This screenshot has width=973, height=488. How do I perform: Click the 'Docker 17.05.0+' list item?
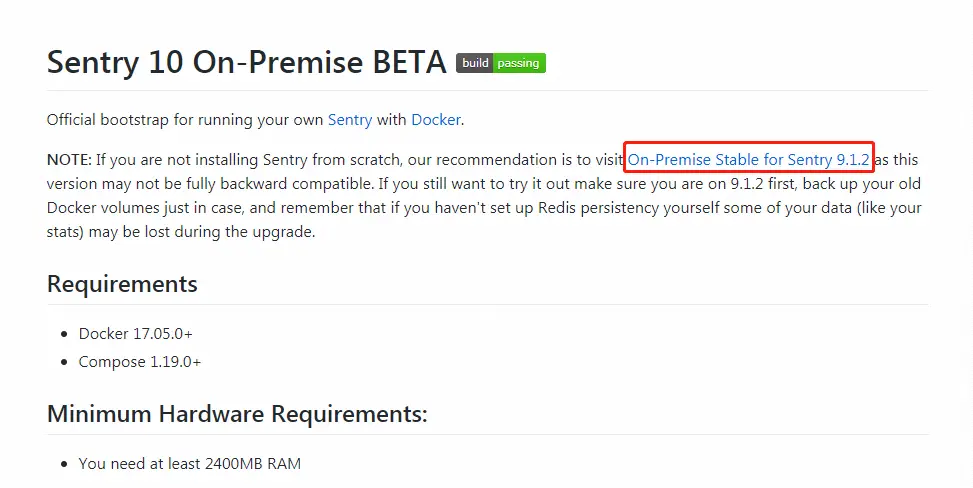coord(135,334)
